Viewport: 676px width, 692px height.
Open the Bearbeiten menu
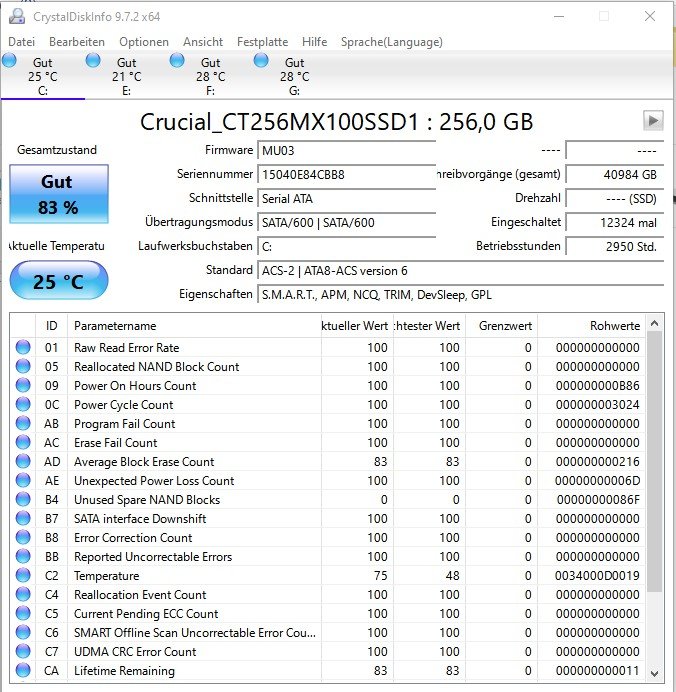coord(77,42)
